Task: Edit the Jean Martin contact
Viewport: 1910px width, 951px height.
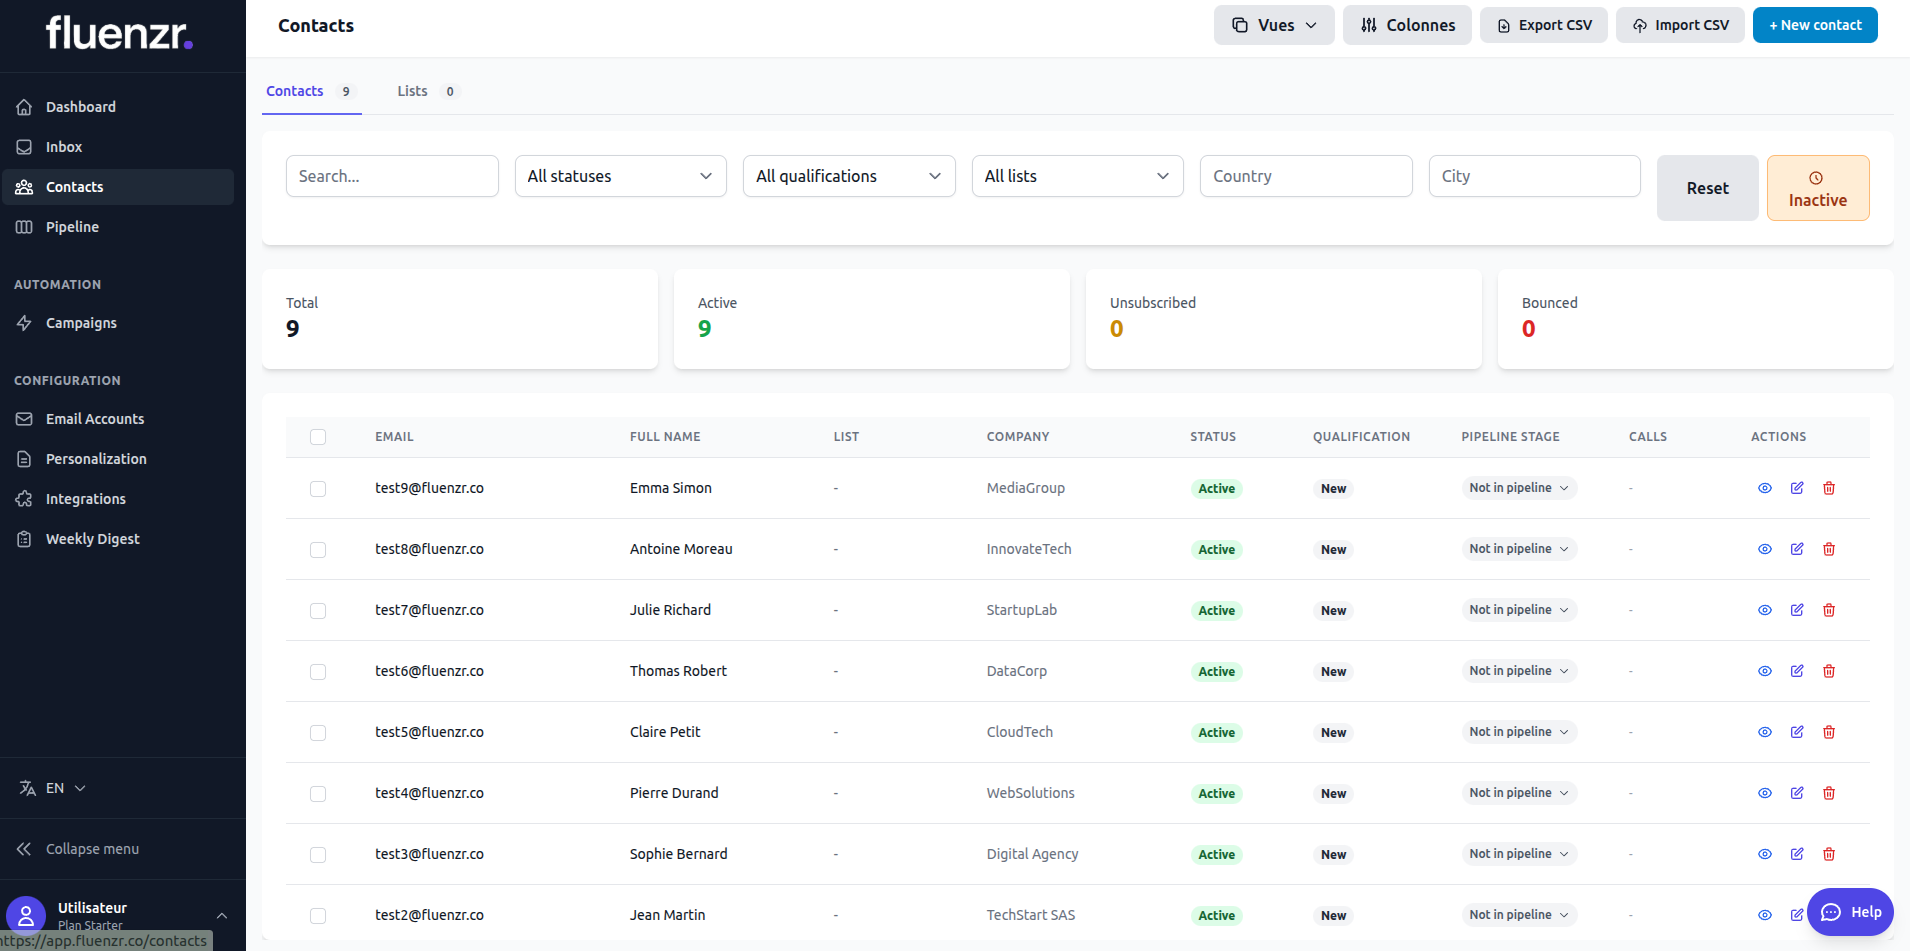Action: pos(1797,914)
